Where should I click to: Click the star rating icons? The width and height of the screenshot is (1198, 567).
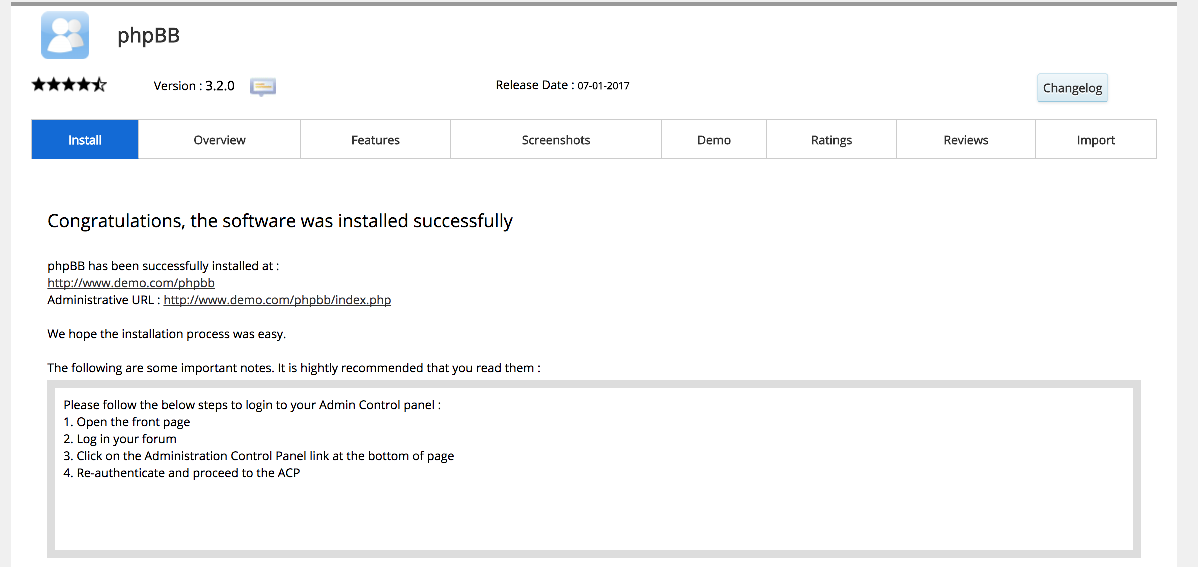point(69,85)
